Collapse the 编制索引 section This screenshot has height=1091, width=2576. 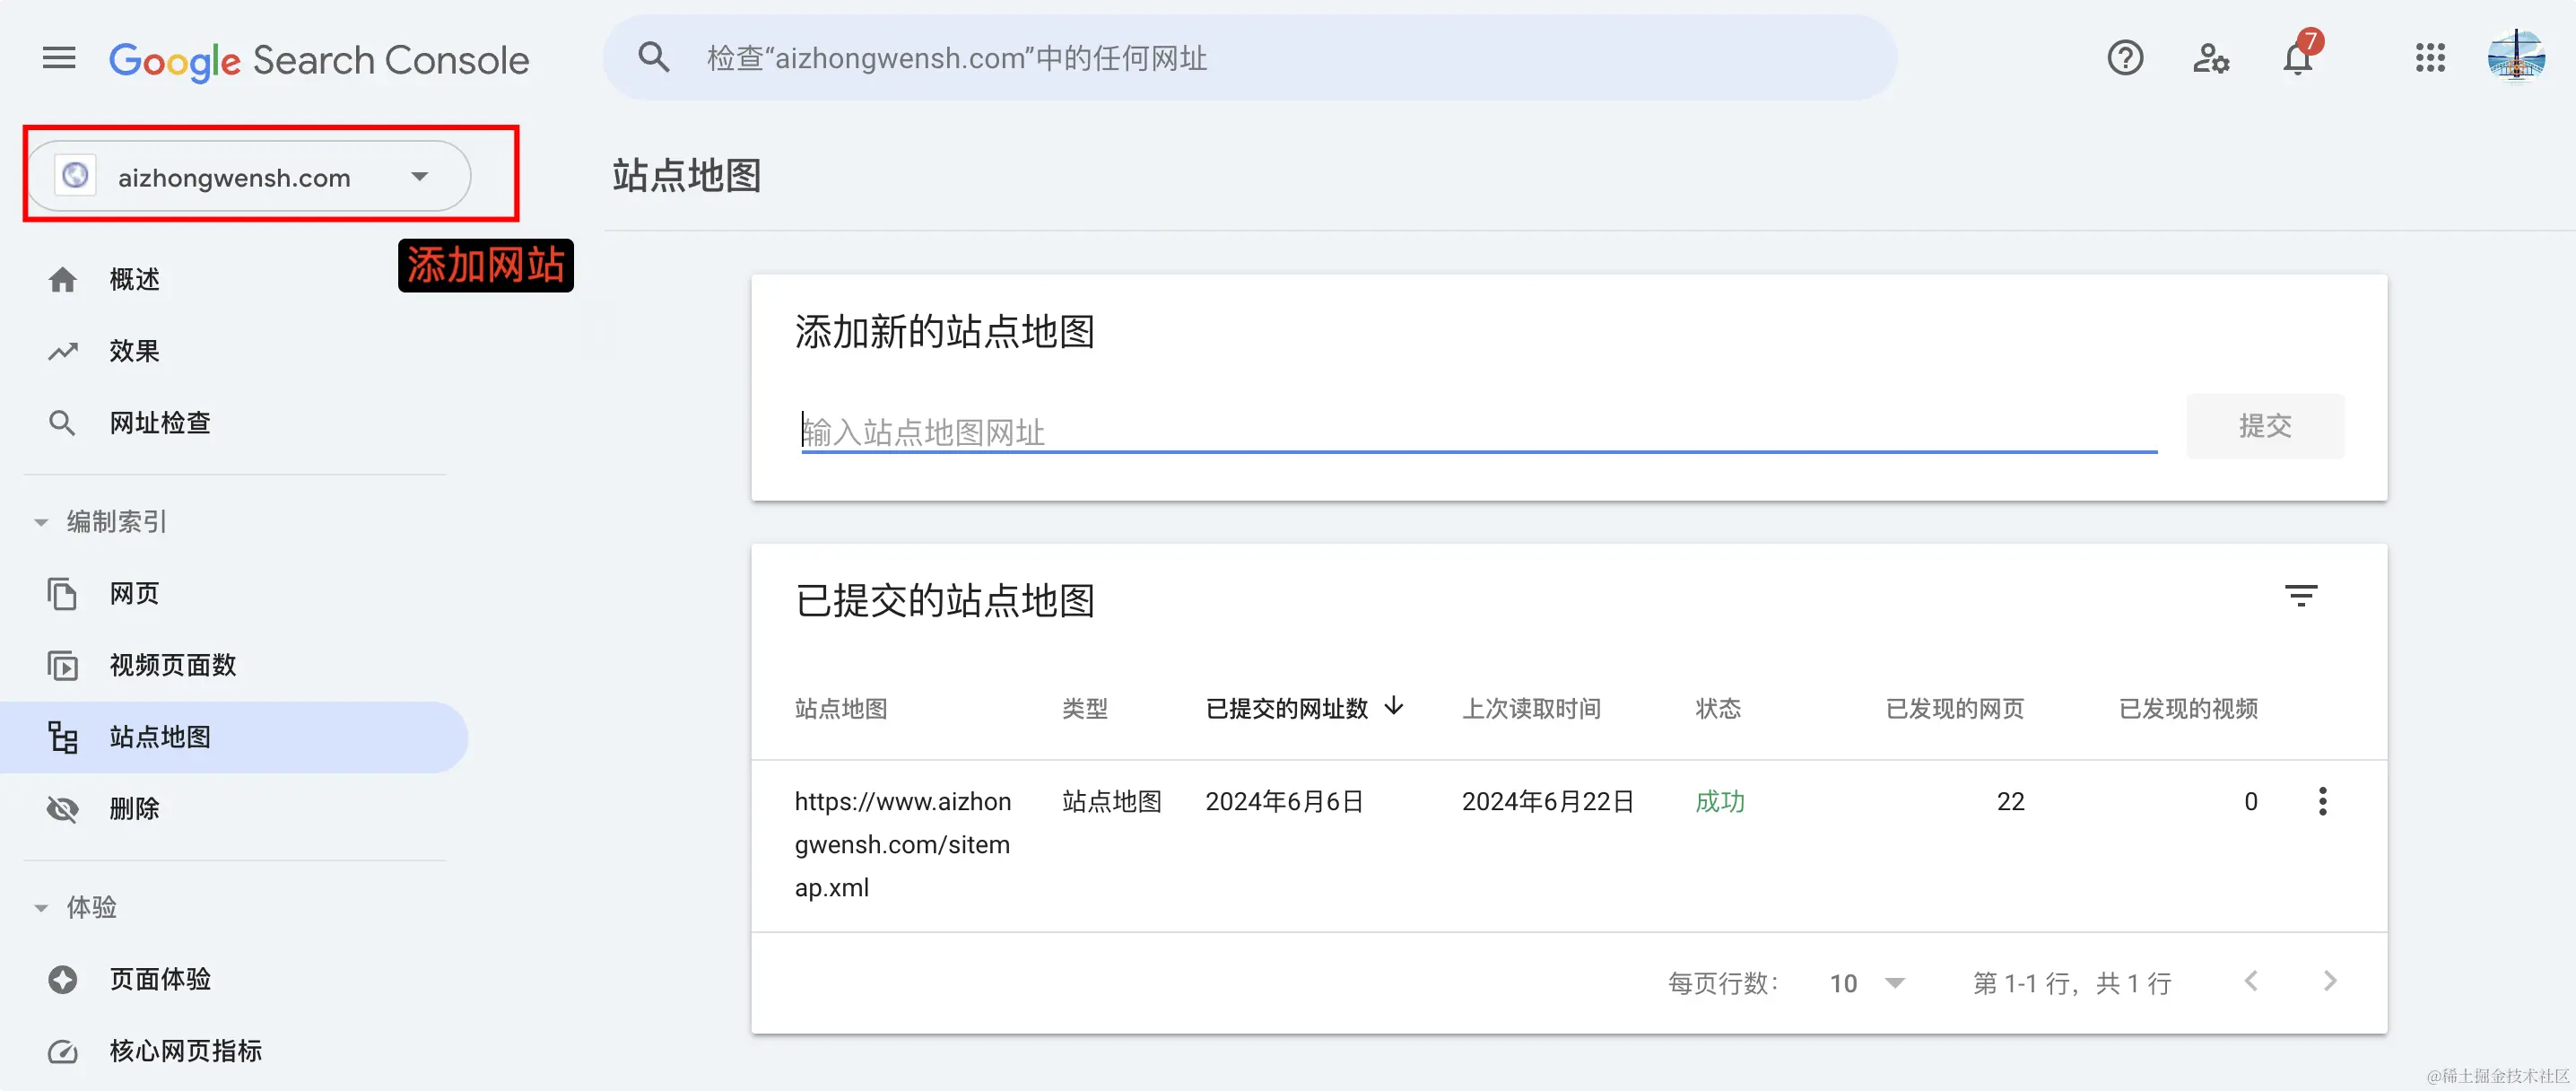coord(41,522)
